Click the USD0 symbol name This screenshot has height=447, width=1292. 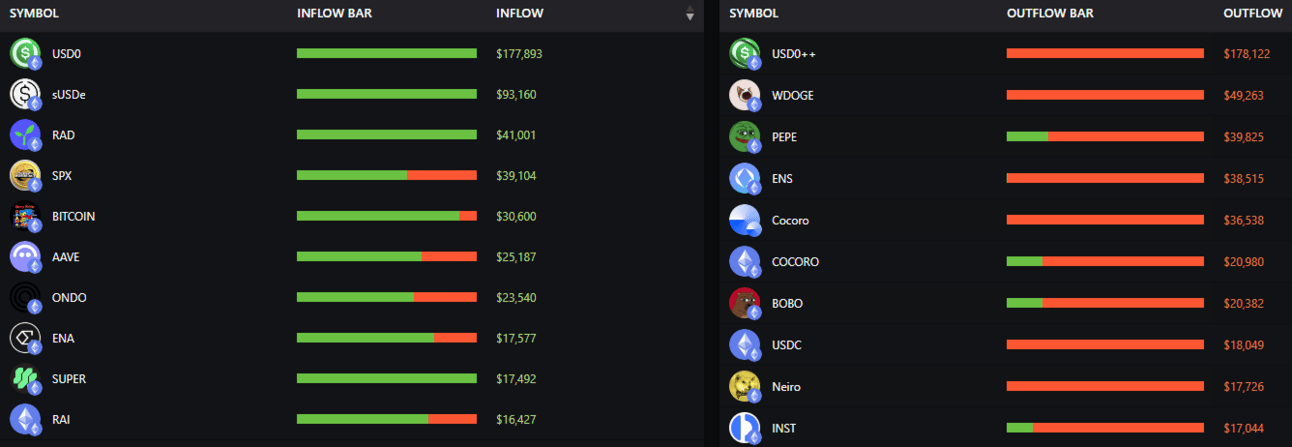[67, 54]
